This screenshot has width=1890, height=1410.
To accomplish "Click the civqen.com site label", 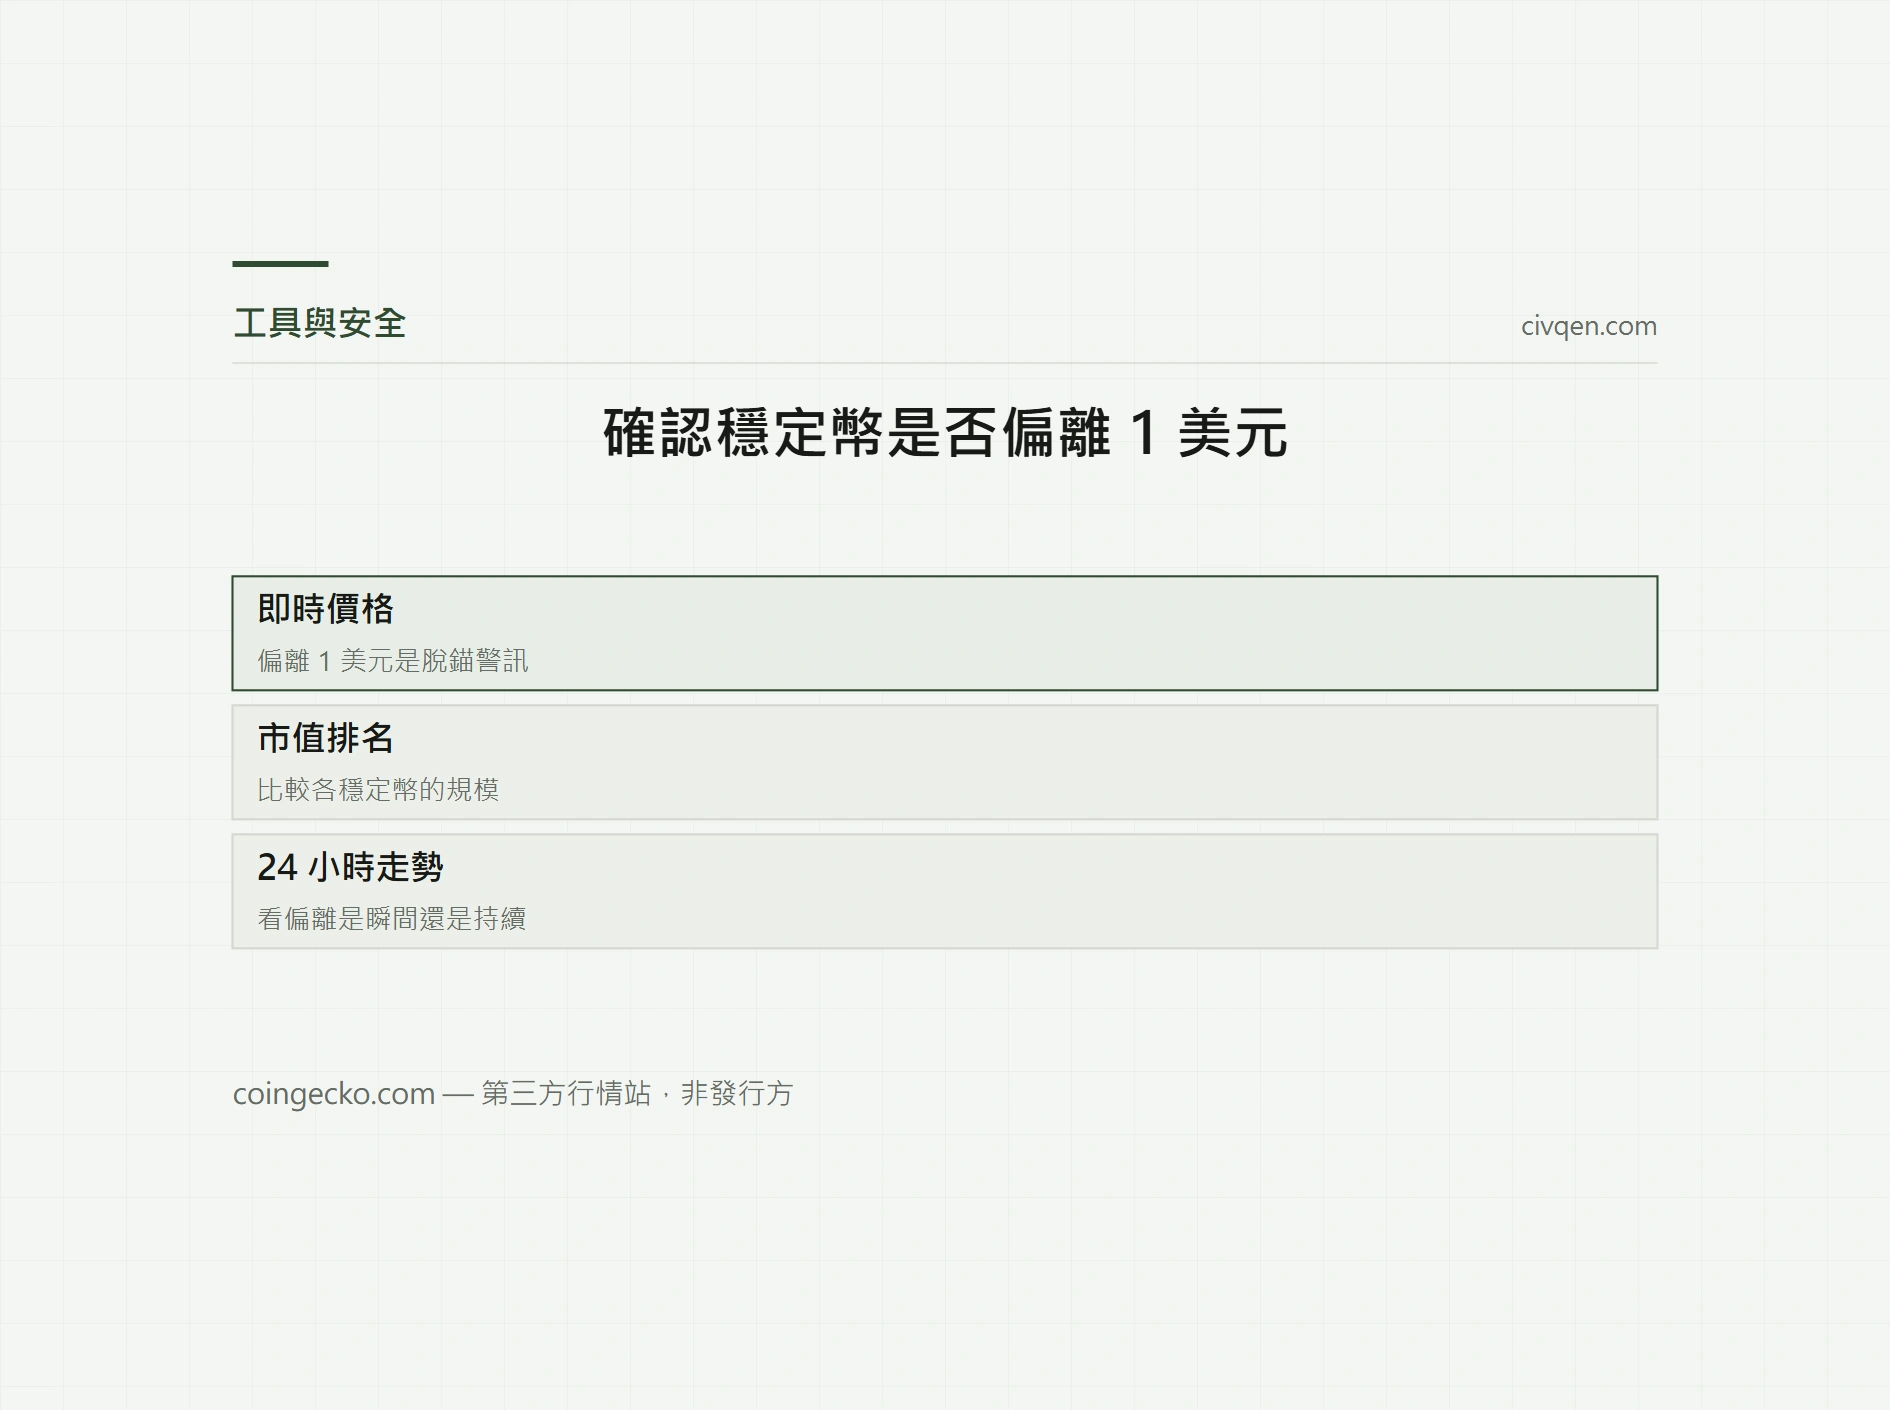I will coord(1588,326).
